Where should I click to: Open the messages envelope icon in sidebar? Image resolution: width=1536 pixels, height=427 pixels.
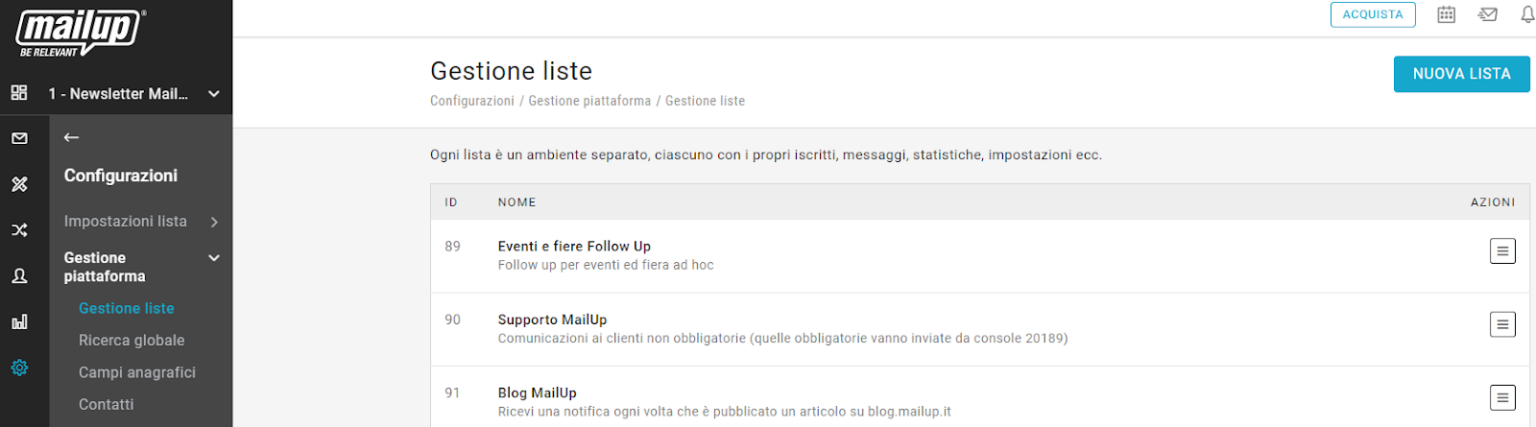tap(19, 138)
